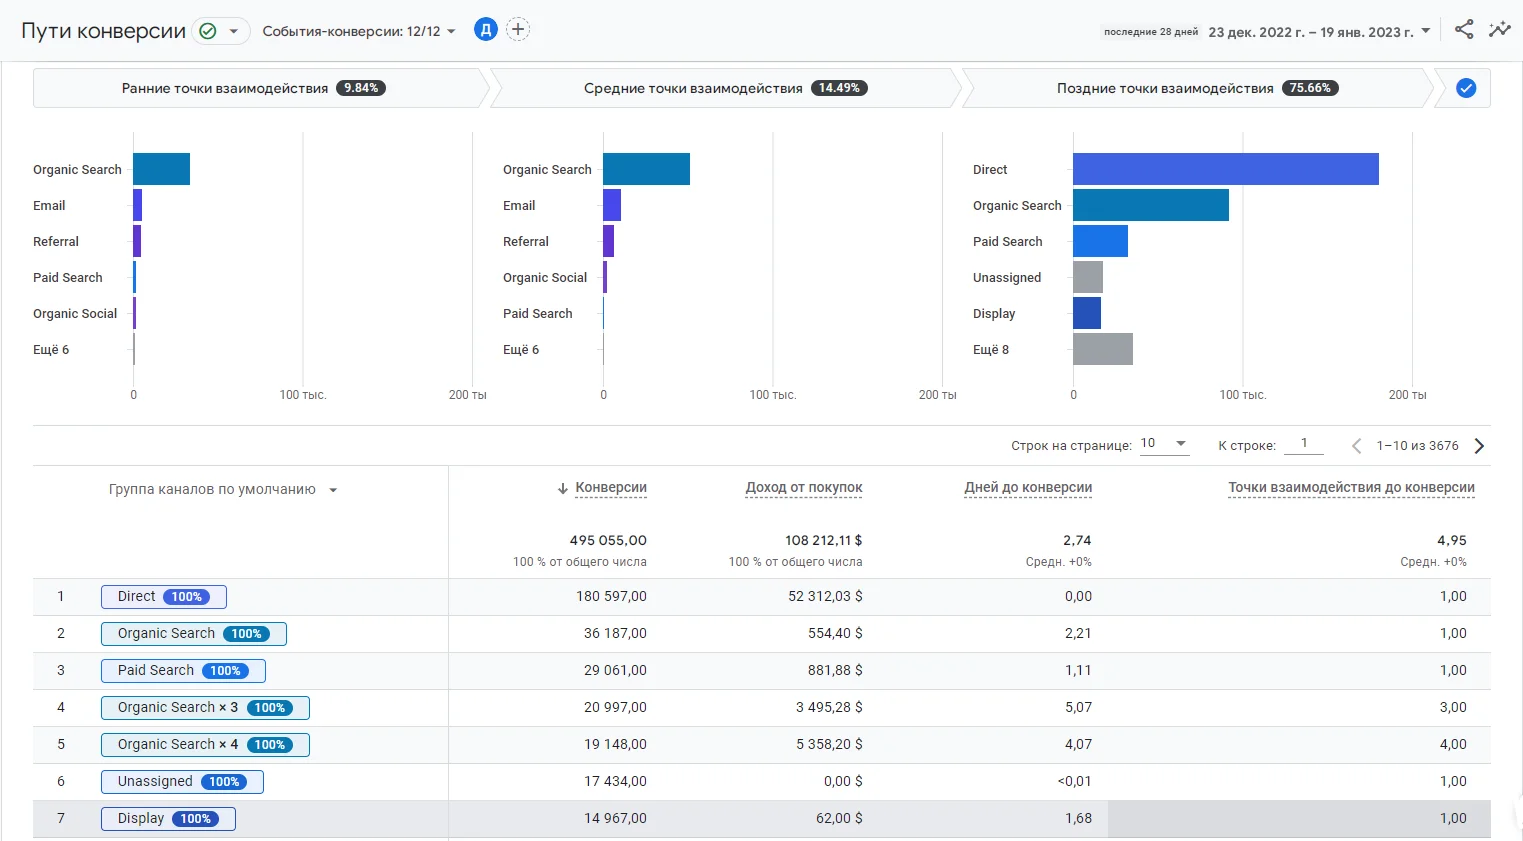Click the previous page arrow

pos(1356,446)
